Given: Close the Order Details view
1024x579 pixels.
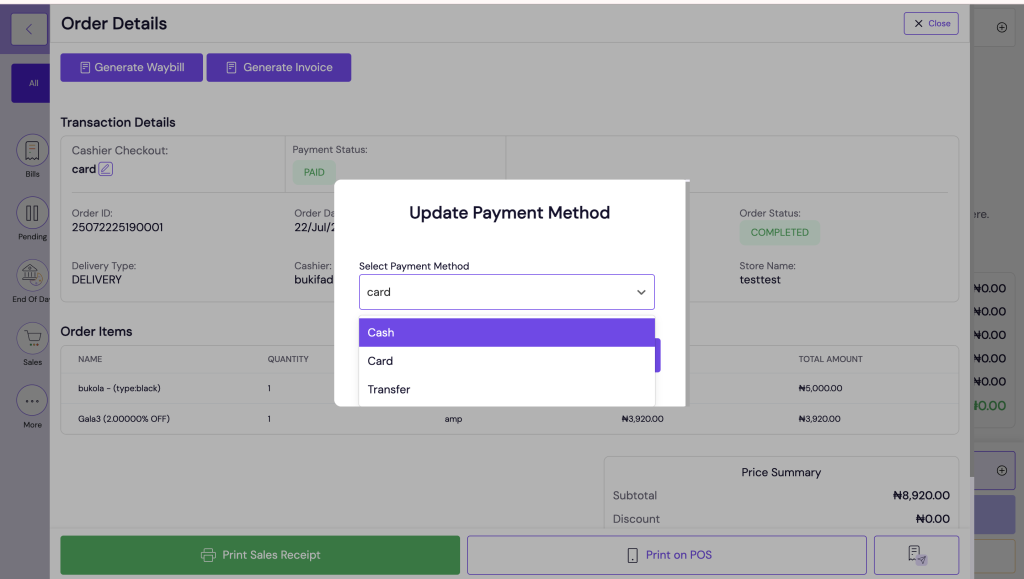Looking at the screenshot, I should [x=931, y=23].
